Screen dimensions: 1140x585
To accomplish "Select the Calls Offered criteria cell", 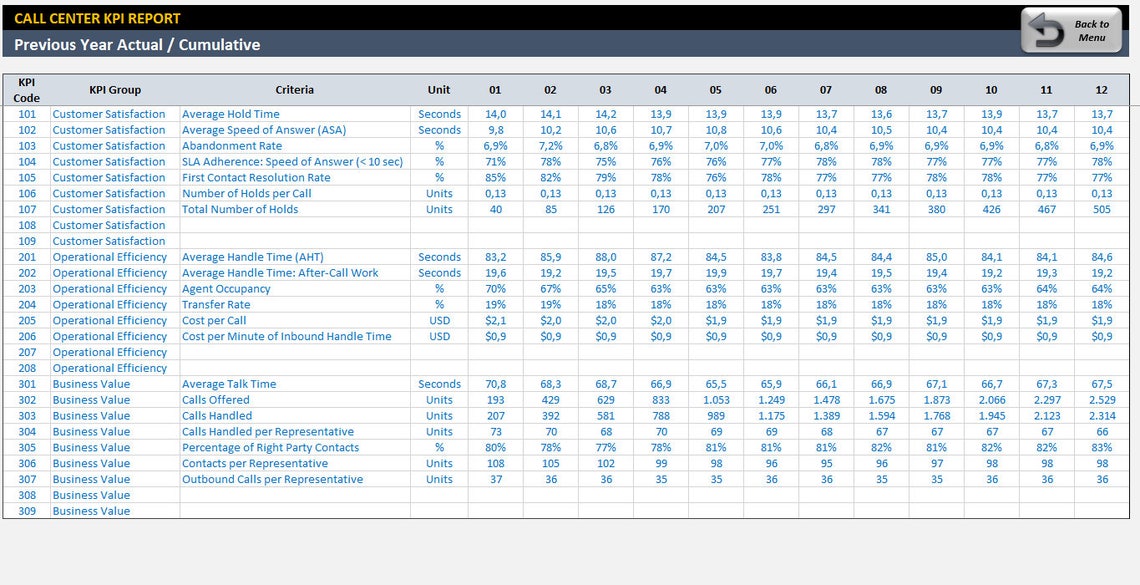I will (x=218, y=399).
